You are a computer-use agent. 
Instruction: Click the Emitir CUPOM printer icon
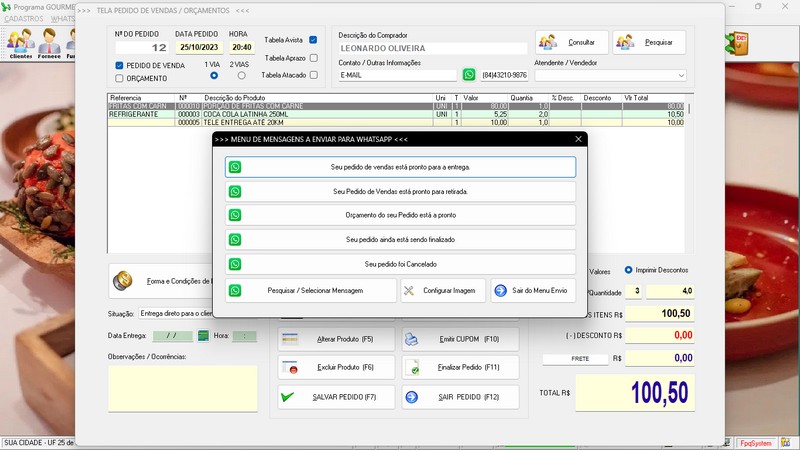(411, 339)
